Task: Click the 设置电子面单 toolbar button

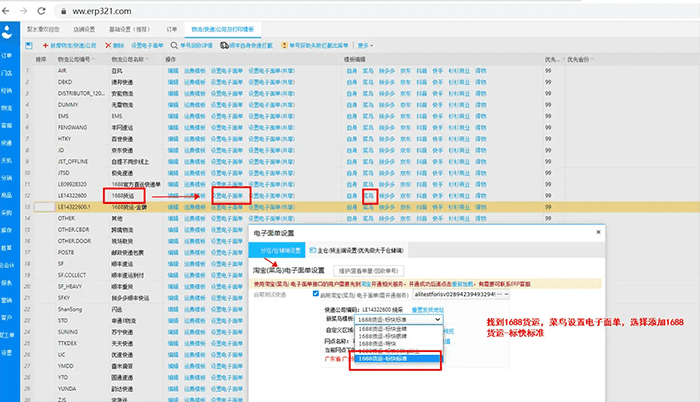Action: (147, 46)
